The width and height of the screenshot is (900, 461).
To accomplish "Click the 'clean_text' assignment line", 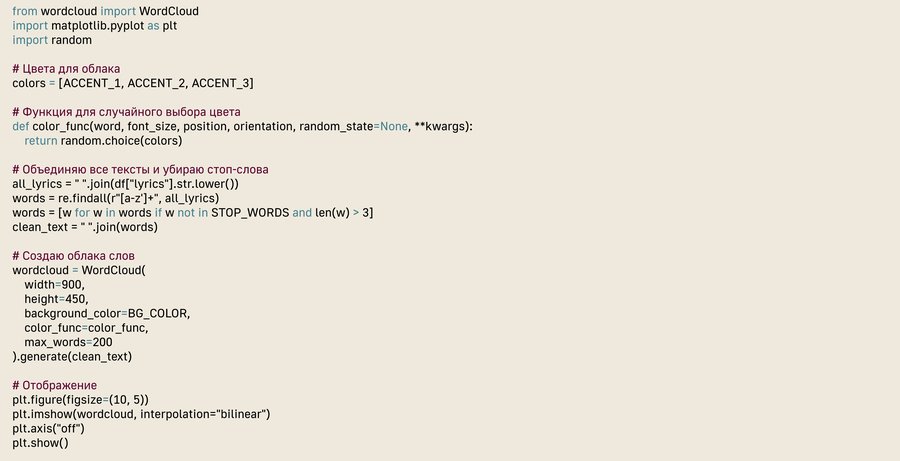I will [85, 227].
